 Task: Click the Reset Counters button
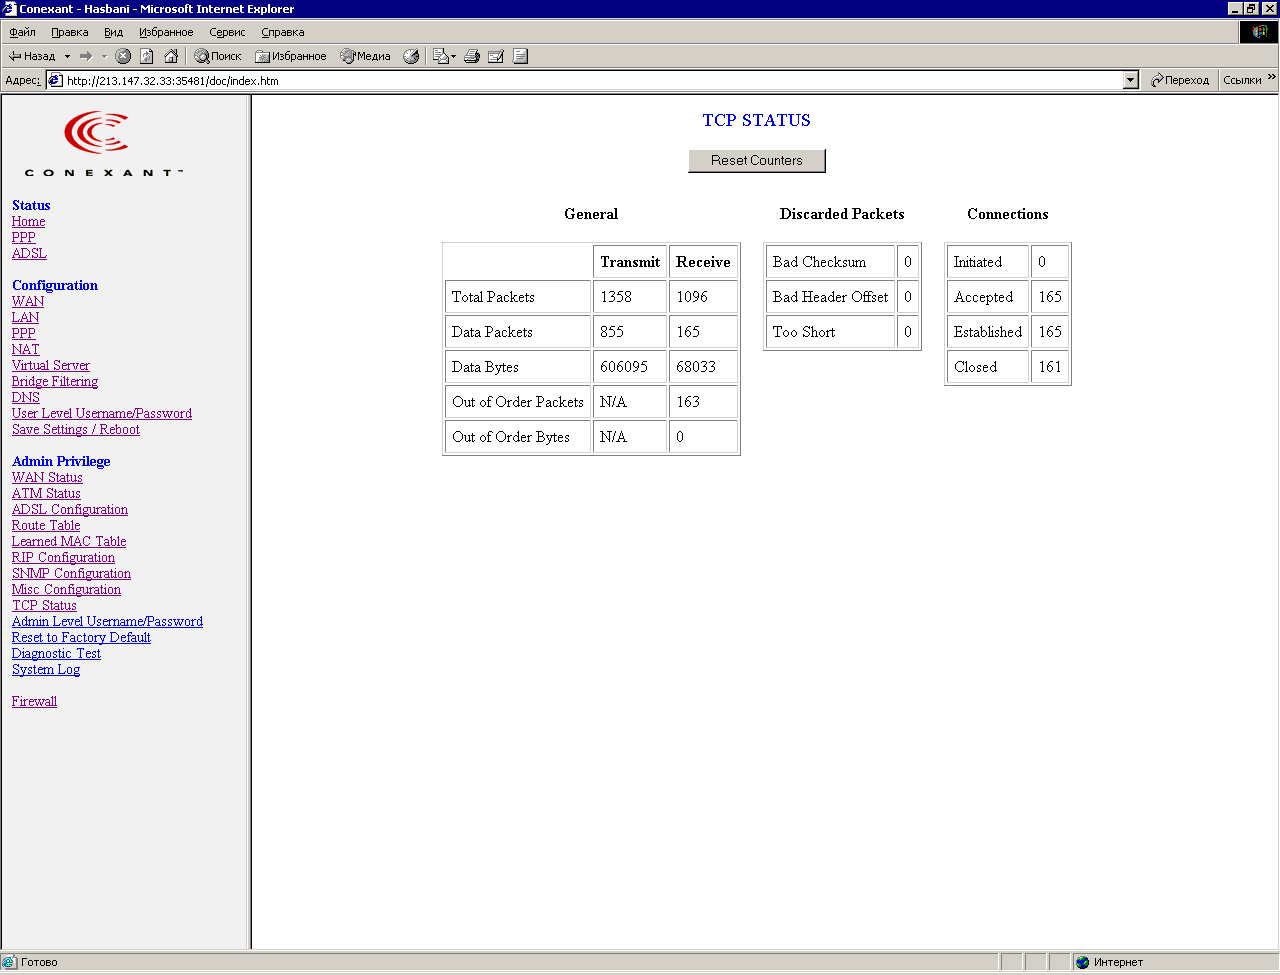pos(757,160)
